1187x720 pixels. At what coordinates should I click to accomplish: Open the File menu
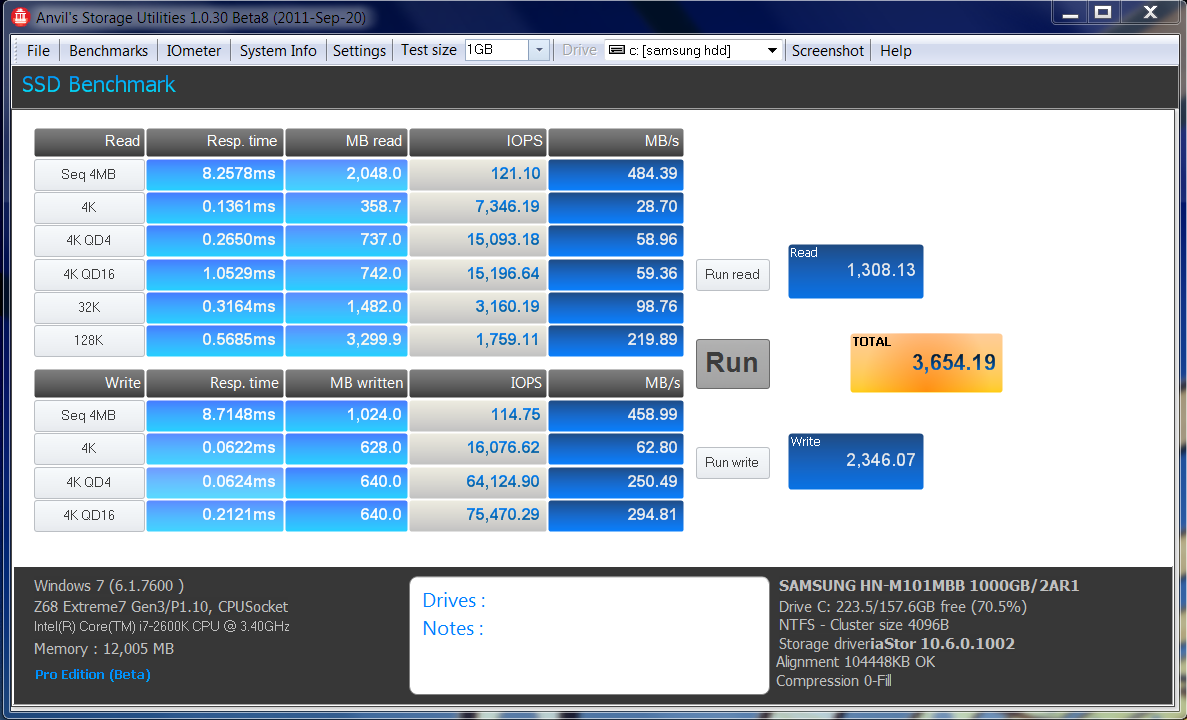[38, 51]
